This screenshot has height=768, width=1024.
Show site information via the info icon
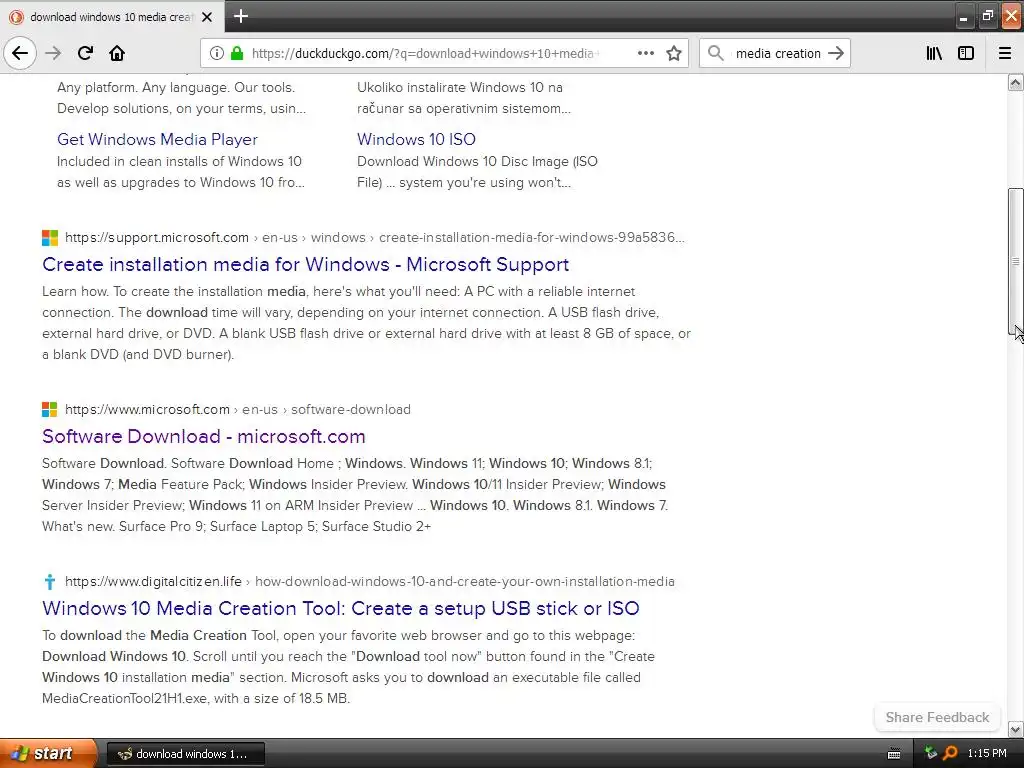216,53
